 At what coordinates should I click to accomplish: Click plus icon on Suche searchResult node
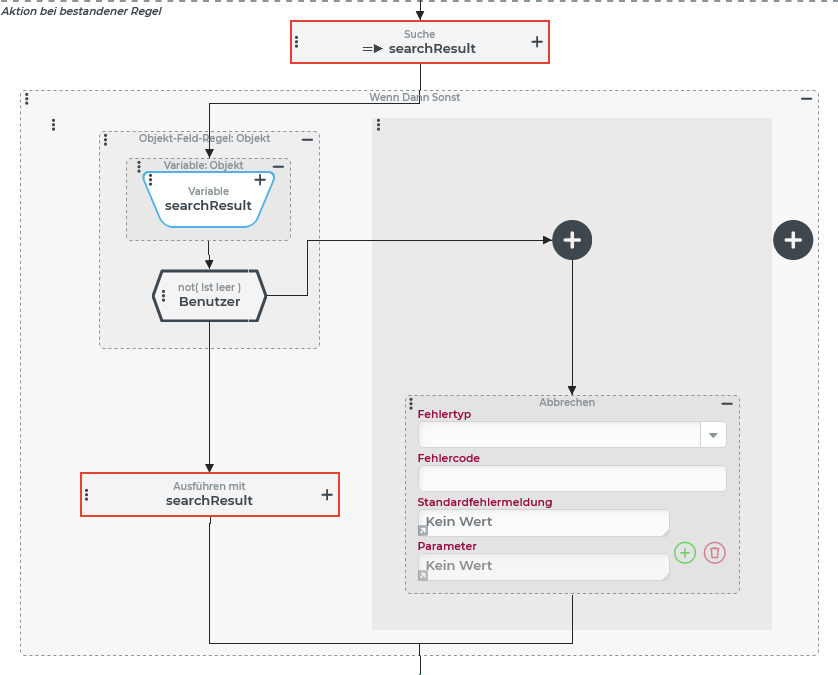[537, 42]
